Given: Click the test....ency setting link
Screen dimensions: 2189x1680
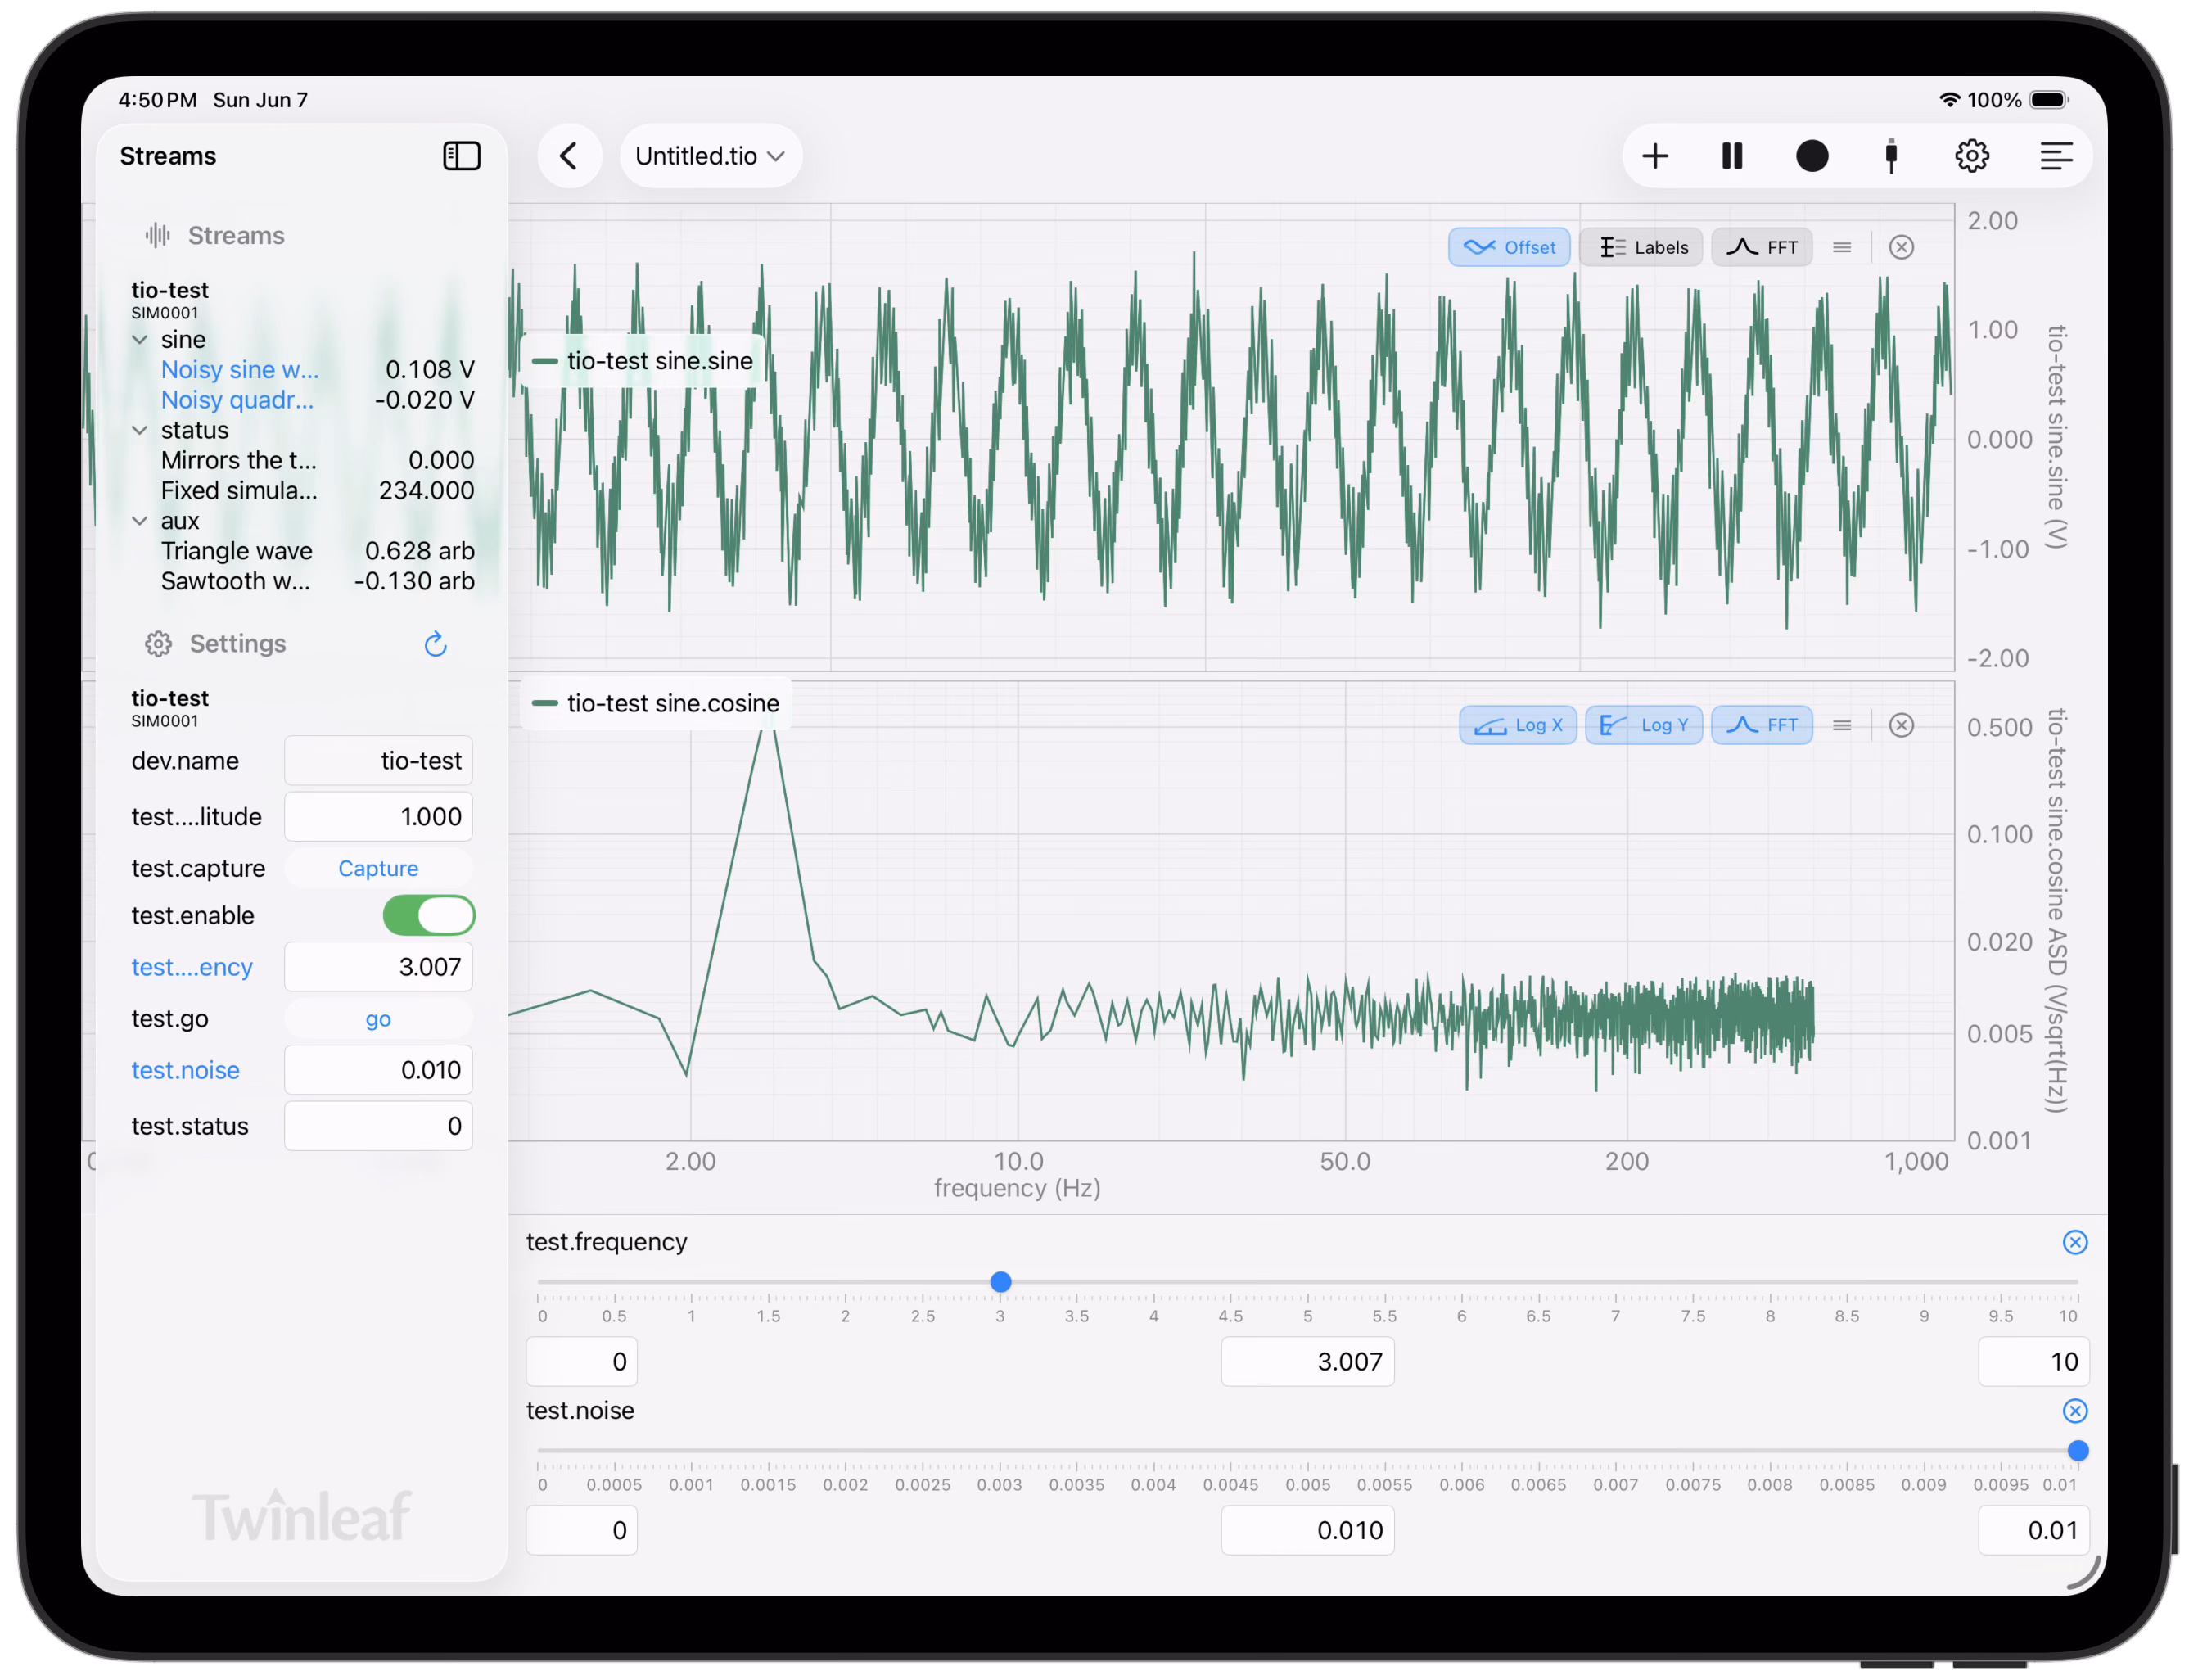Looking at the screenshot, I should tap(192, 967).
